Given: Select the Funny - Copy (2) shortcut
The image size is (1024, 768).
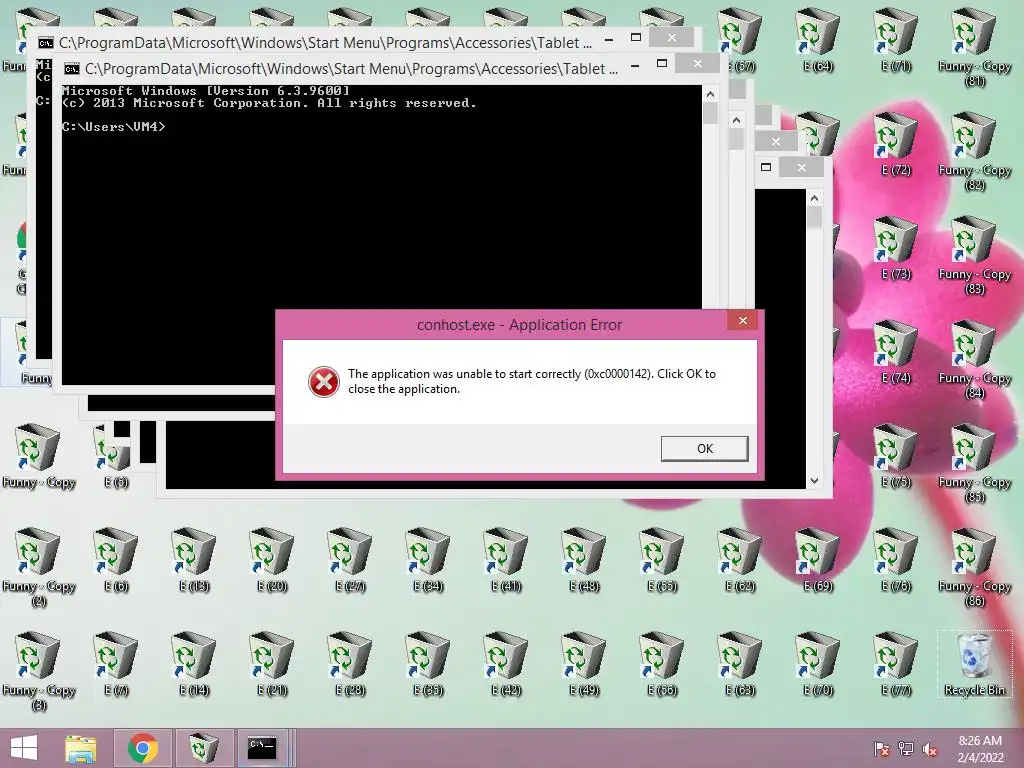Looking at the screenshot, I should click(39, 567).
